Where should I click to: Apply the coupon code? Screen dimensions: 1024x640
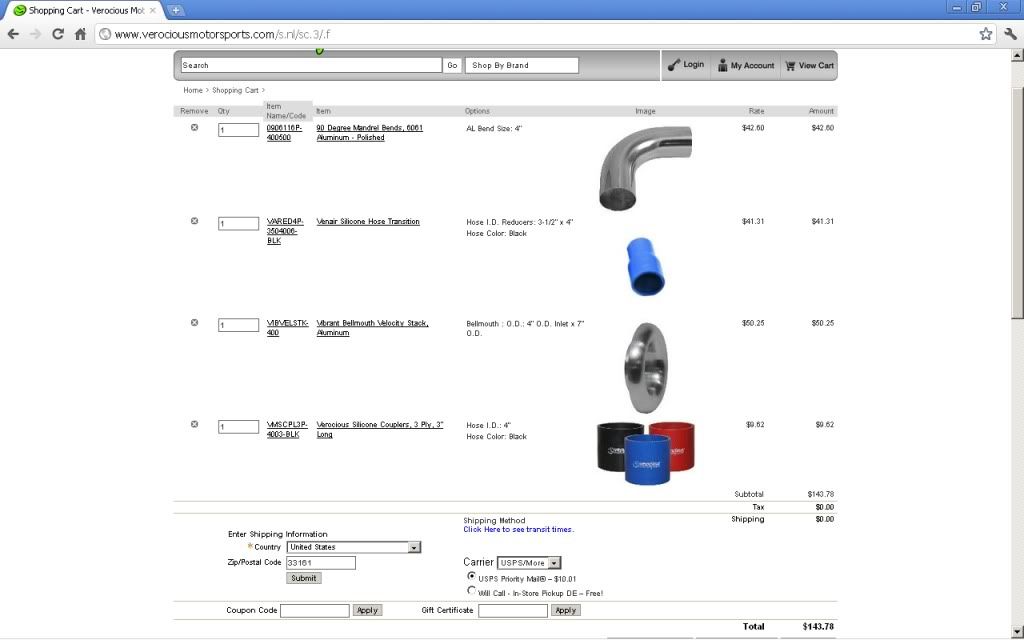(367, 611)
